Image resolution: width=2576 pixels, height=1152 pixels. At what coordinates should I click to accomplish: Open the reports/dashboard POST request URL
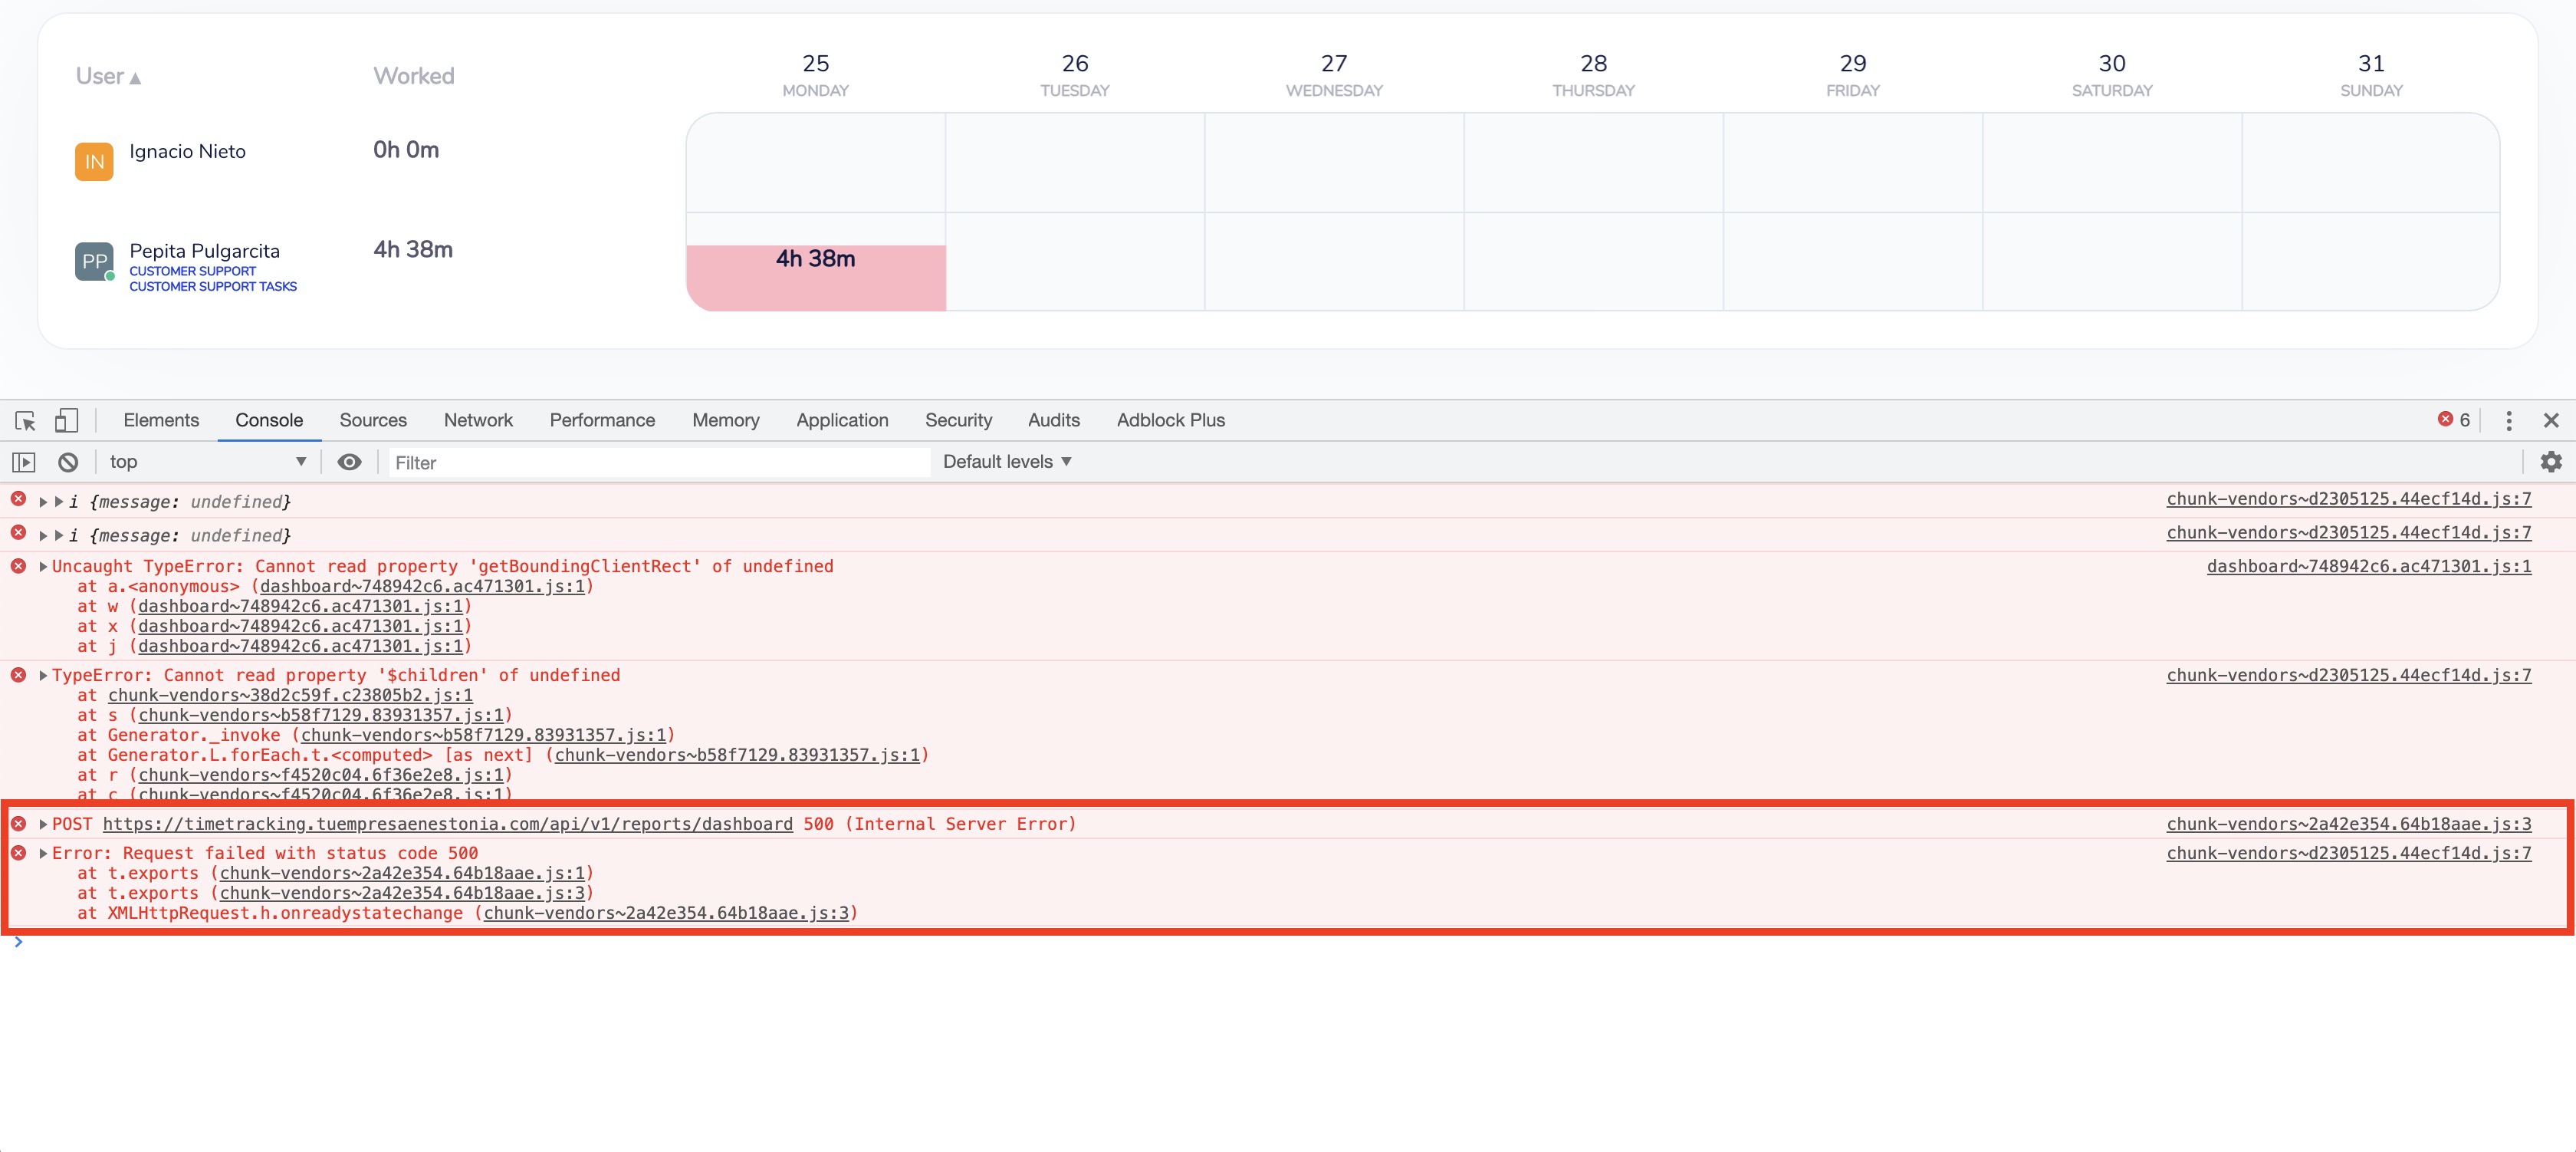pyautogui.click(x=448, y=824)
